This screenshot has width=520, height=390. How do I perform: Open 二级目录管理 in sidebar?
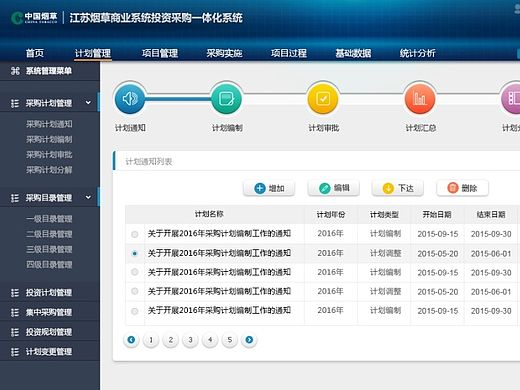(x=49, y=234)
